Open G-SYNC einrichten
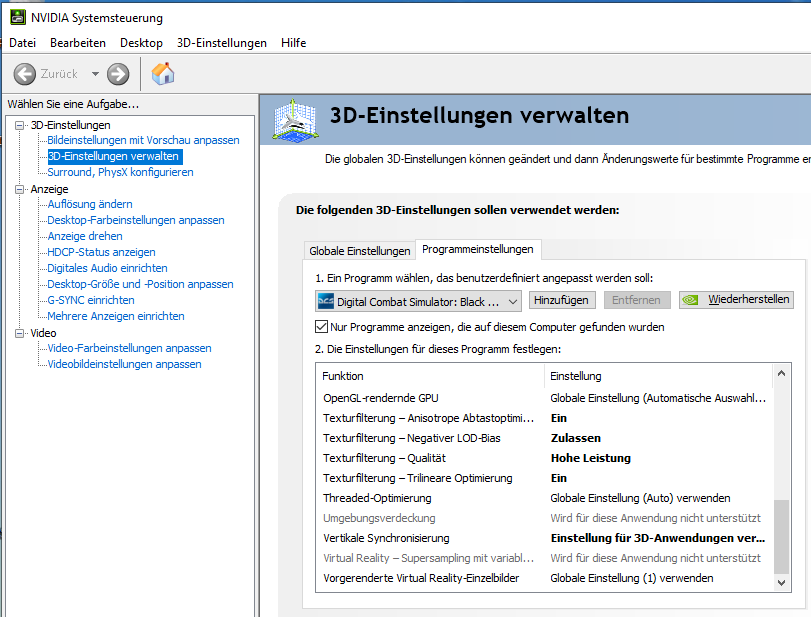Image resolution: width=811 pixels, height=617 pixels. tap(91, 300)
